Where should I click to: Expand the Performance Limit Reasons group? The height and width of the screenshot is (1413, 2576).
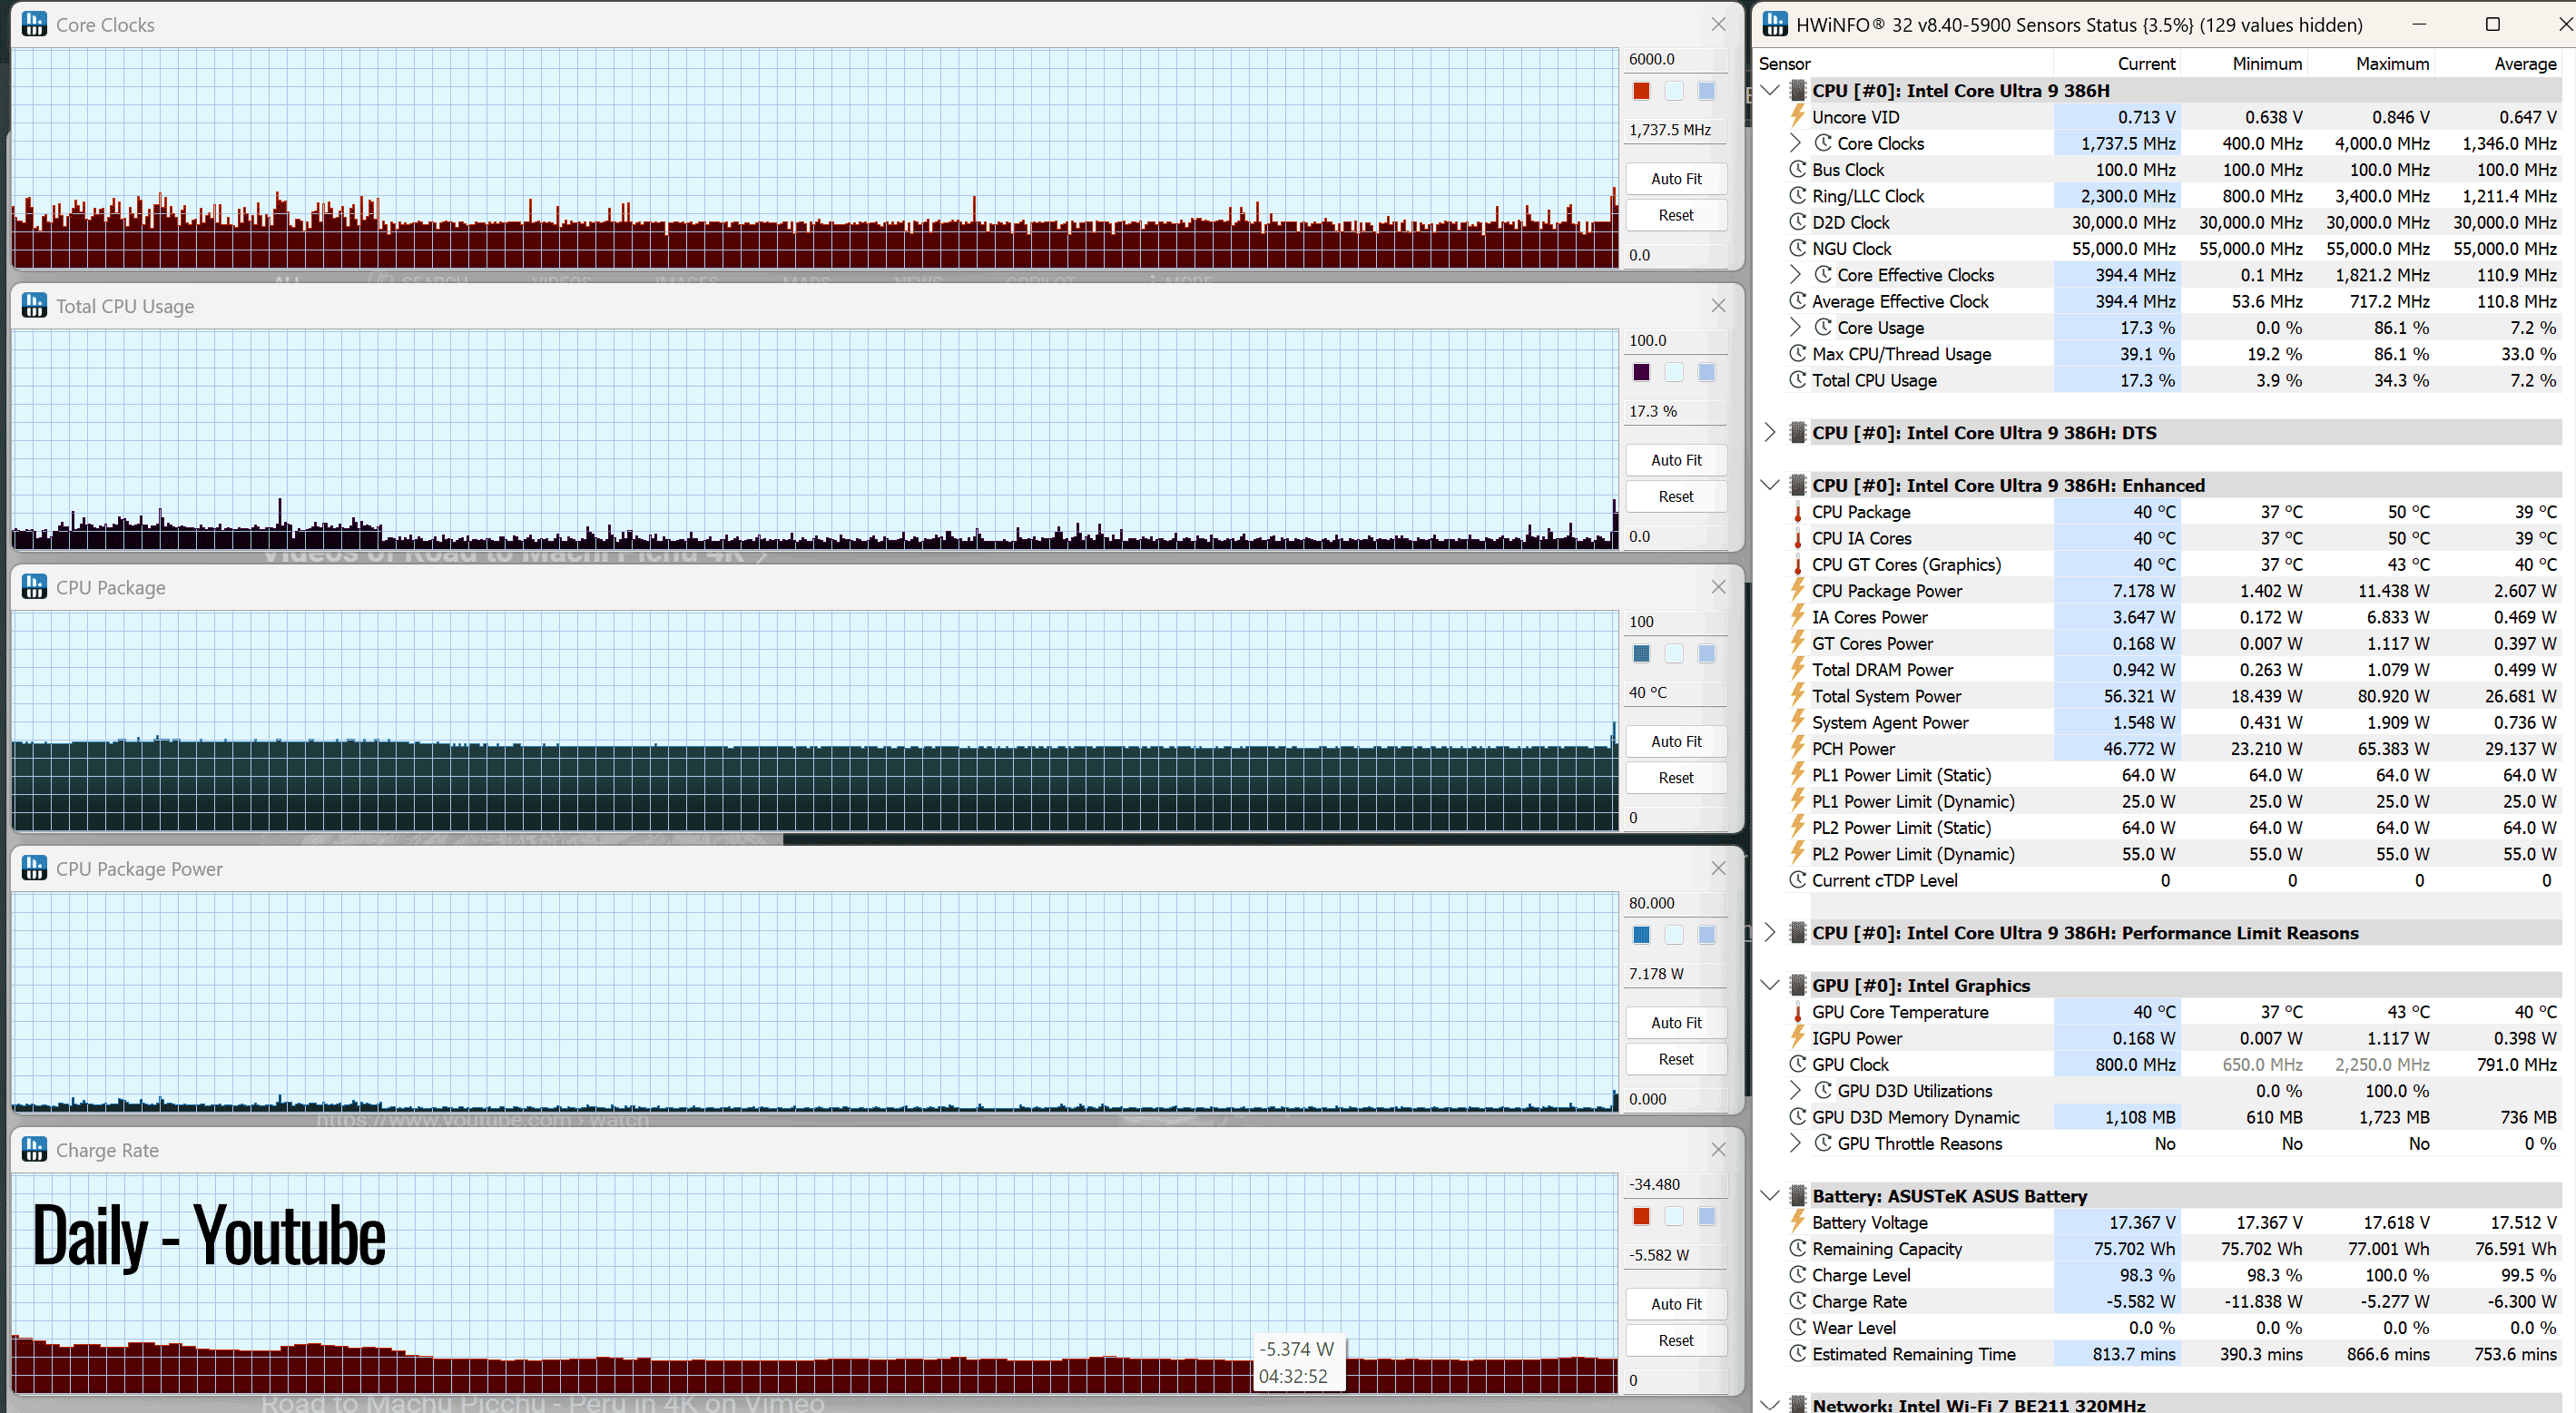(1770, 933)
